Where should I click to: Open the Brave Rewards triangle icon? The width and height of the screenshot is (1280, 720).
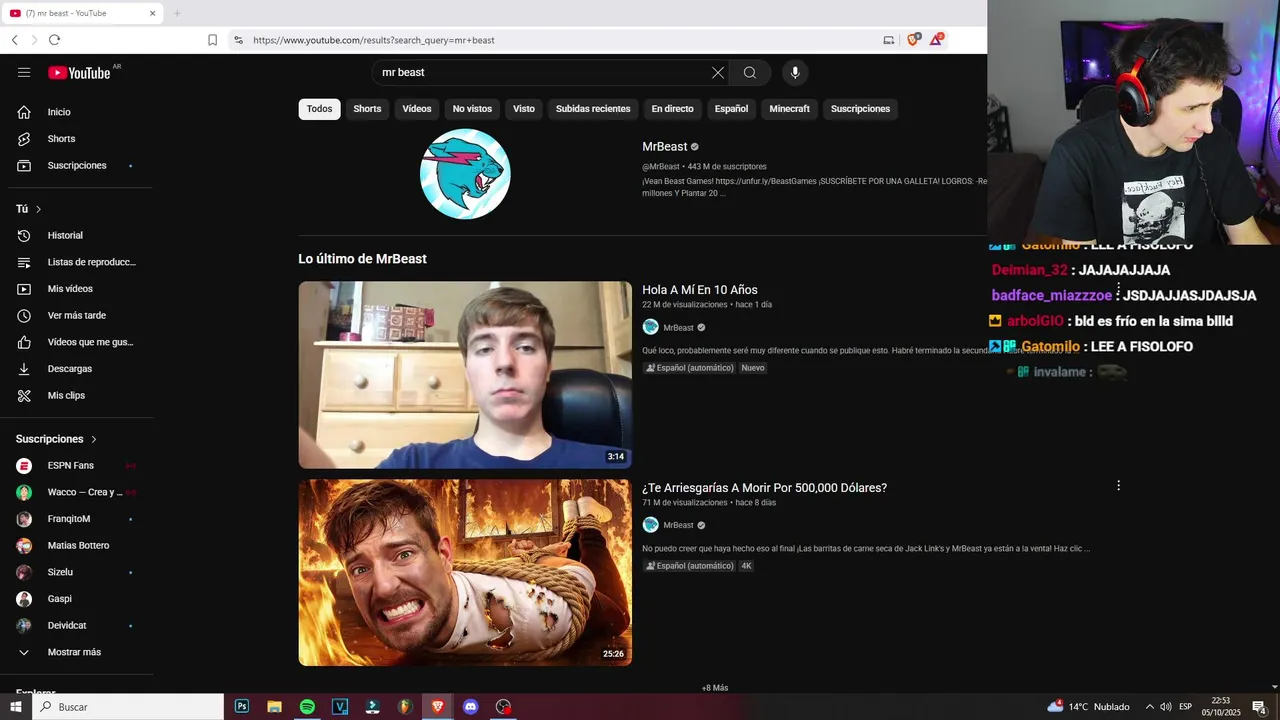click(x=936, y=40)
